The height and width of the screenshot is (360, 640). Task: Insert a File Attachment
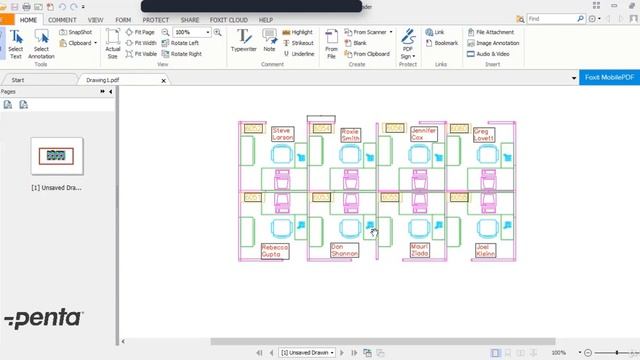tap(491, 32)
